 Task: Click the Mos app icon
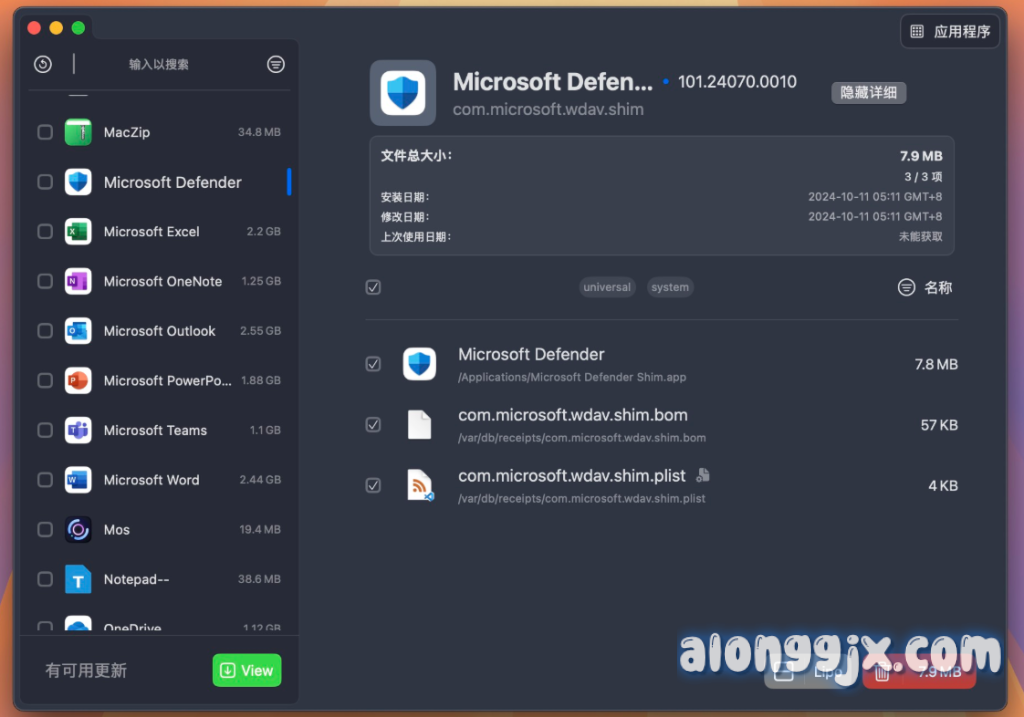(78, 529)
